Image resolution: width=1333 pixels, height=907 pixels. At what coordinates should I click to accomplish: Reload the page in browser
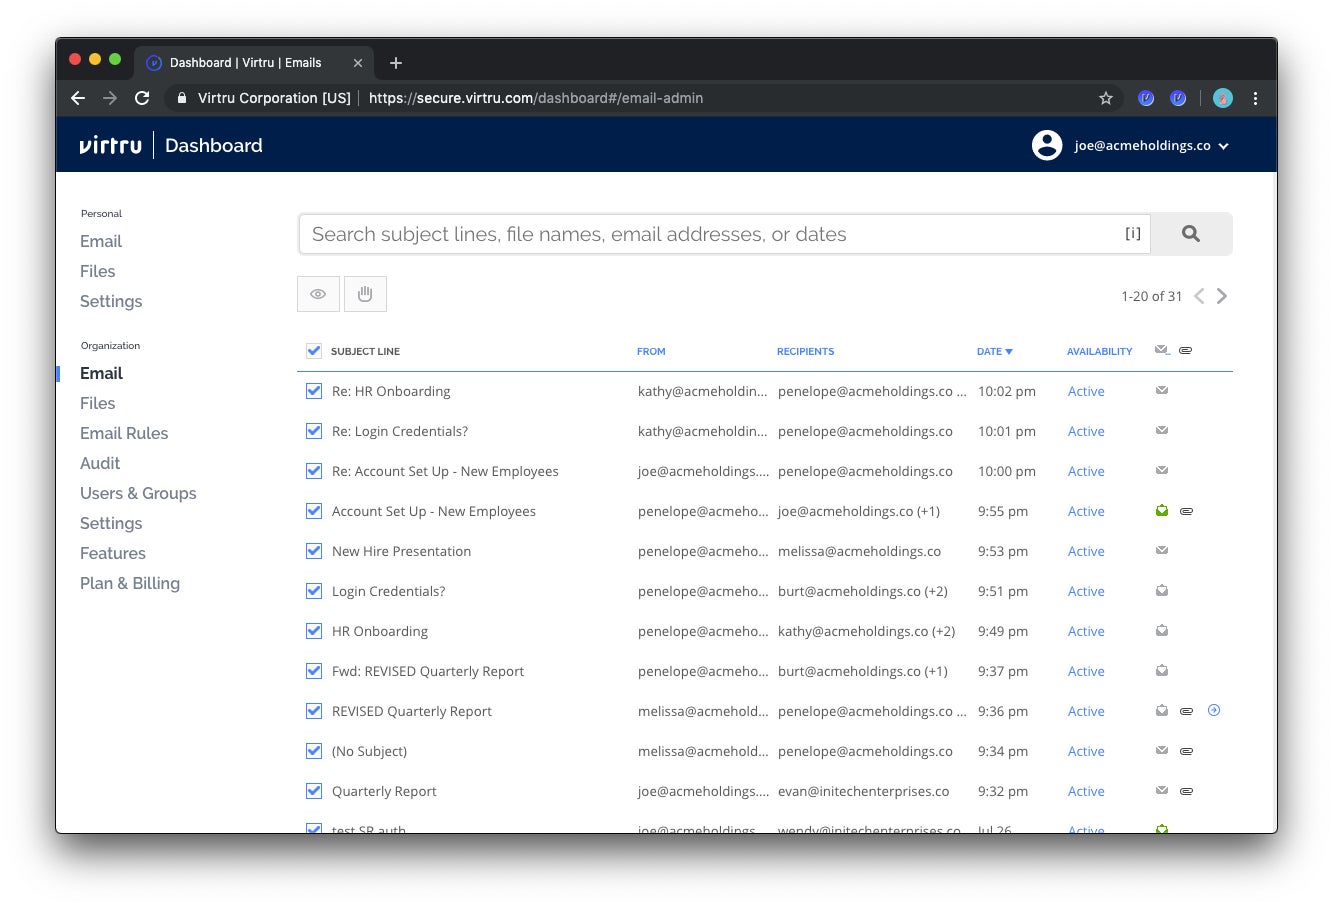(x=142, y=98)
